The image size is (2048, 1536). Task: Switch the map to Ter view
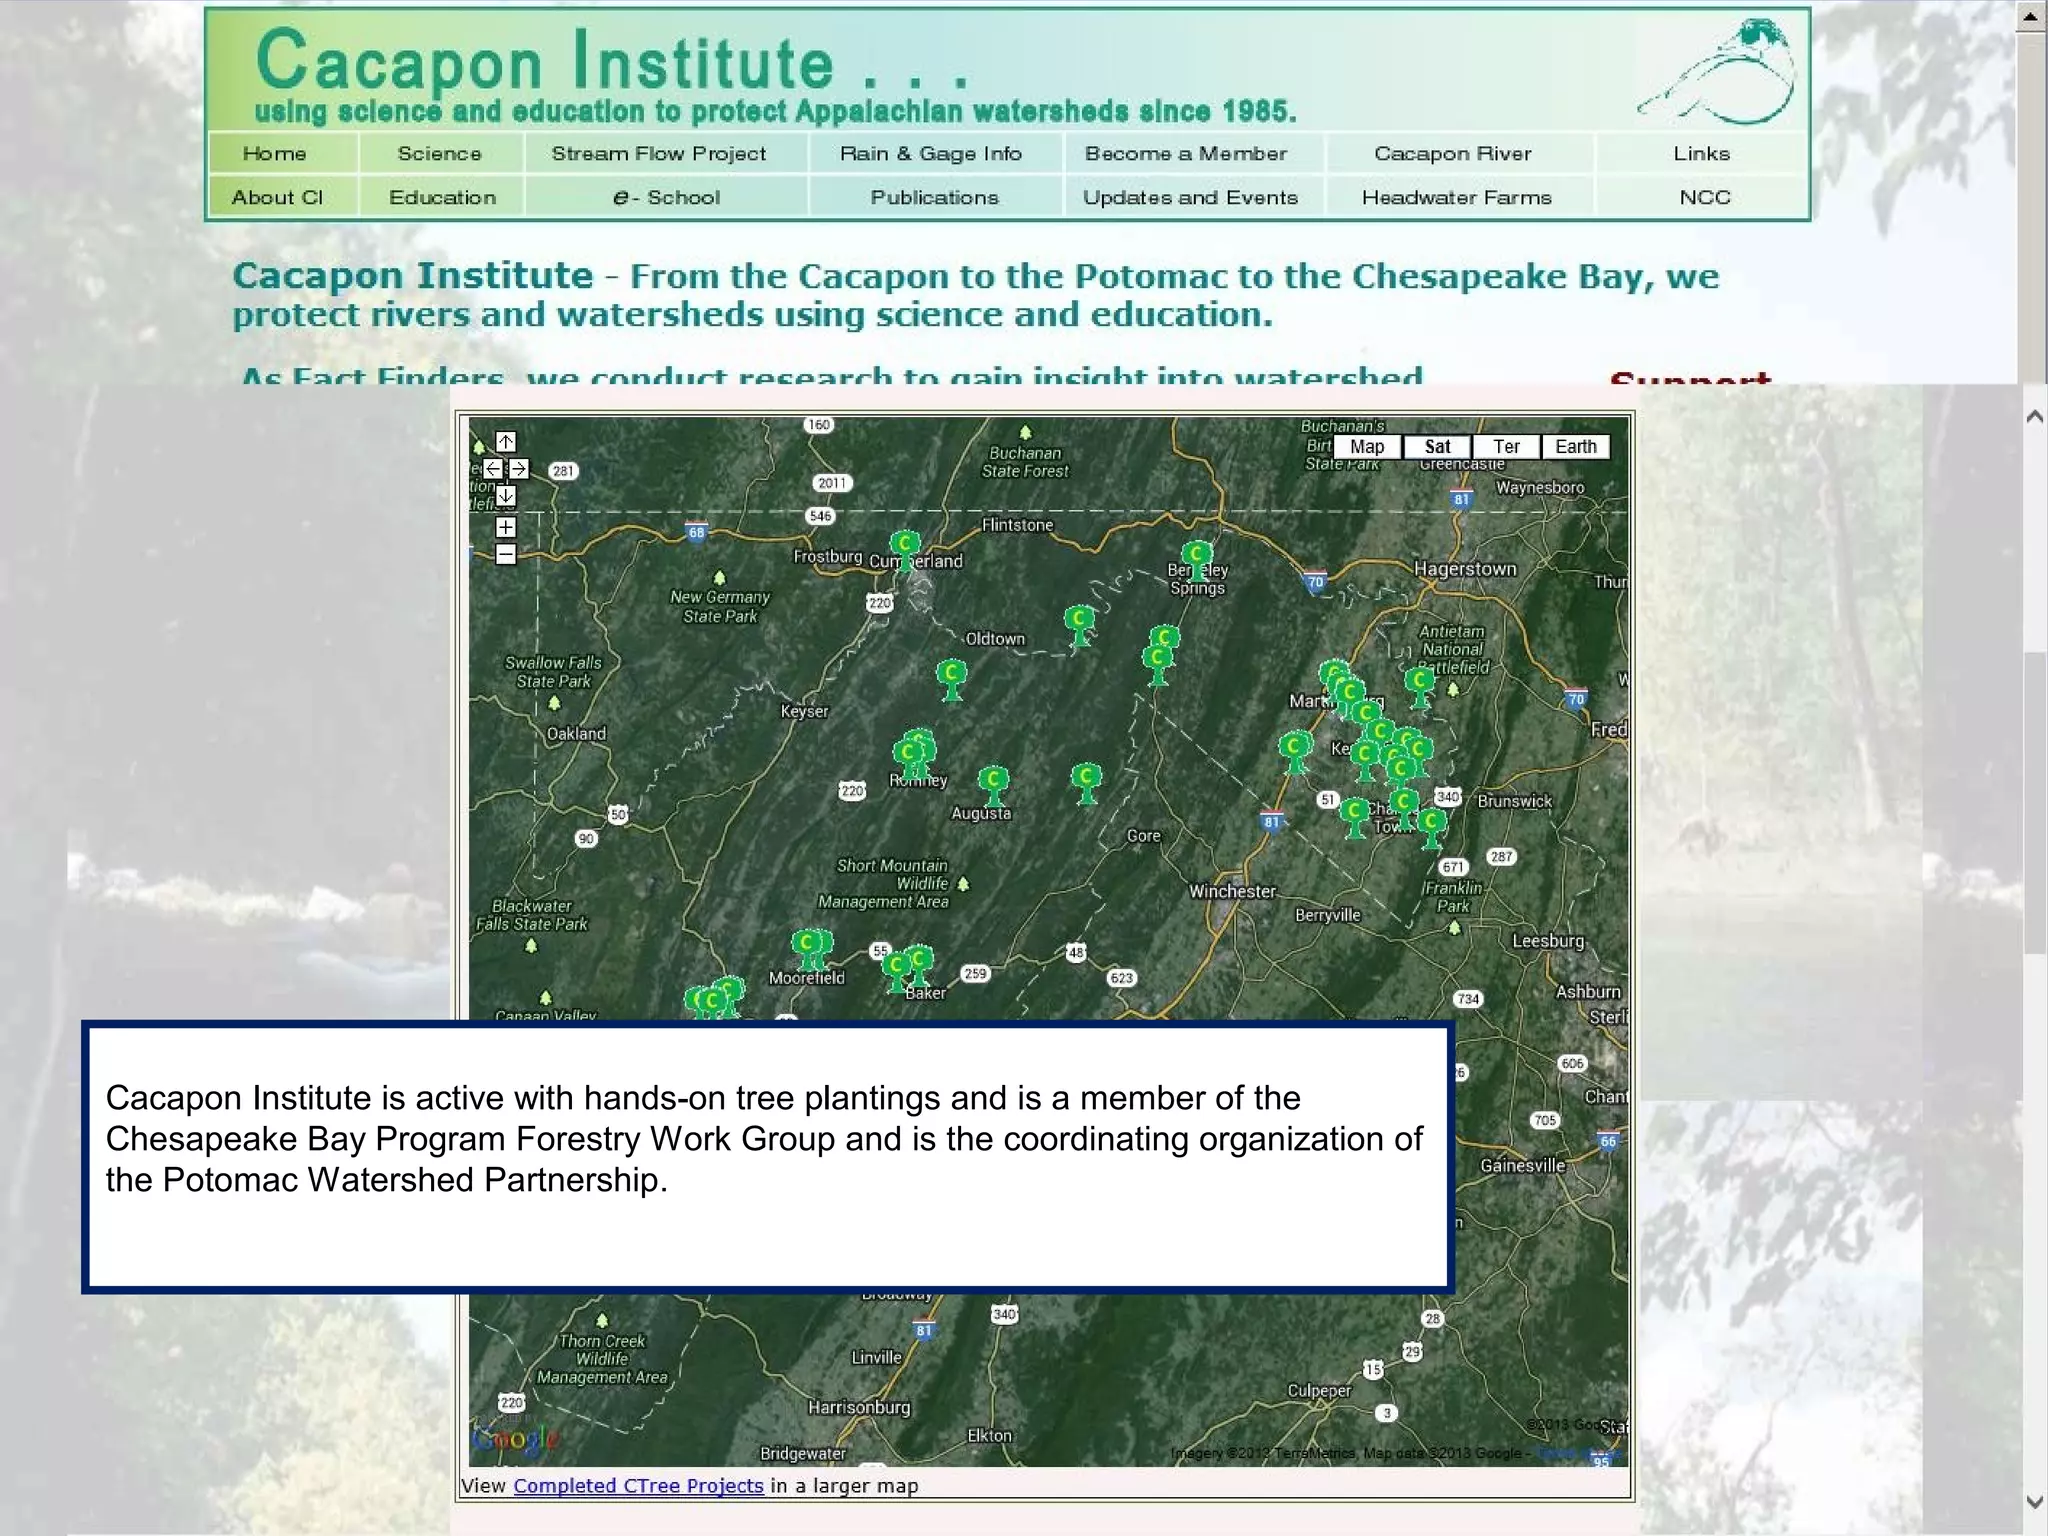pos(1506,447)
